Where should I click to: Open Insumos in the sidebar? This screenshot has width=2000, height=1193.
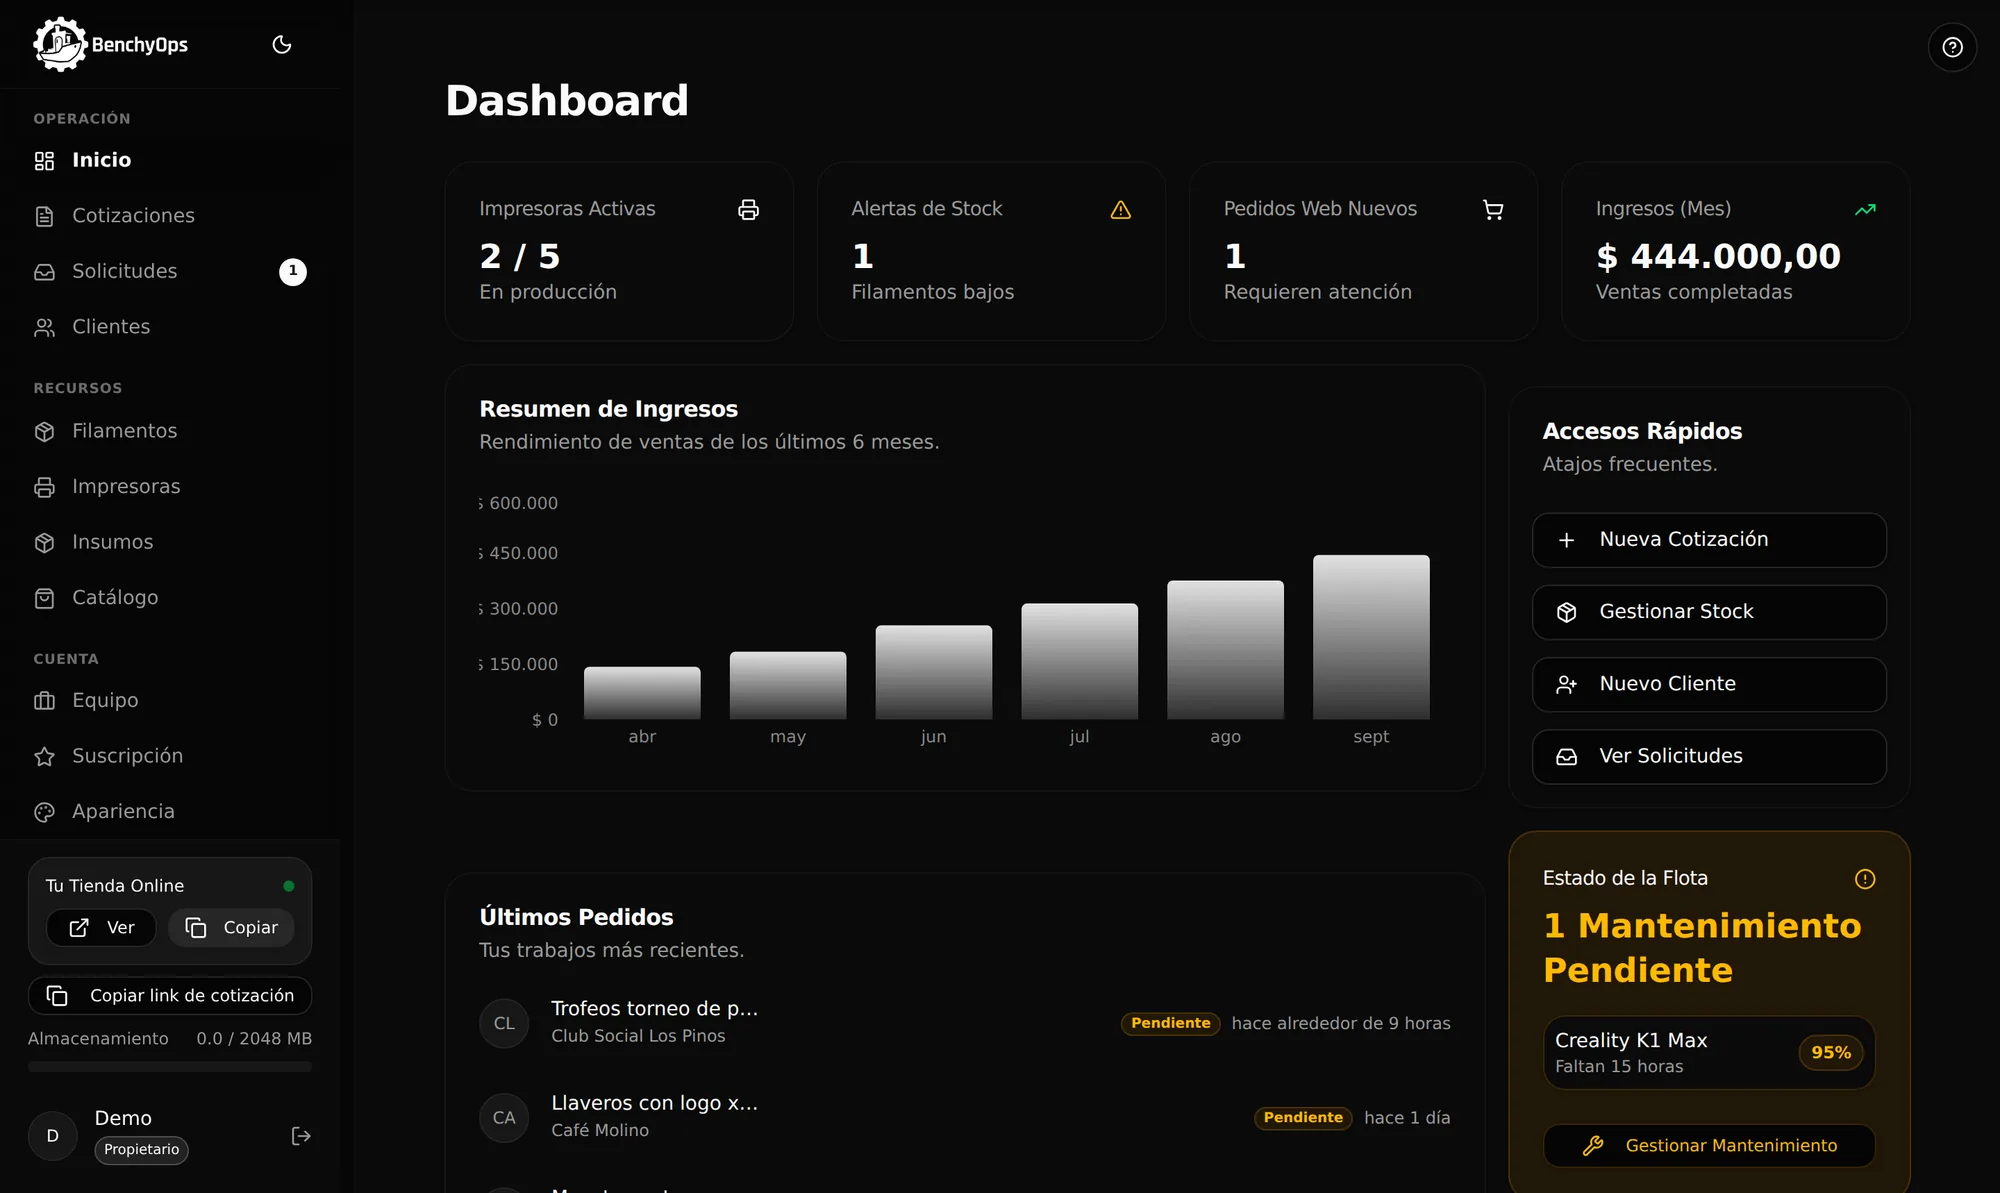pyautogui.click(x=170, y=542)
